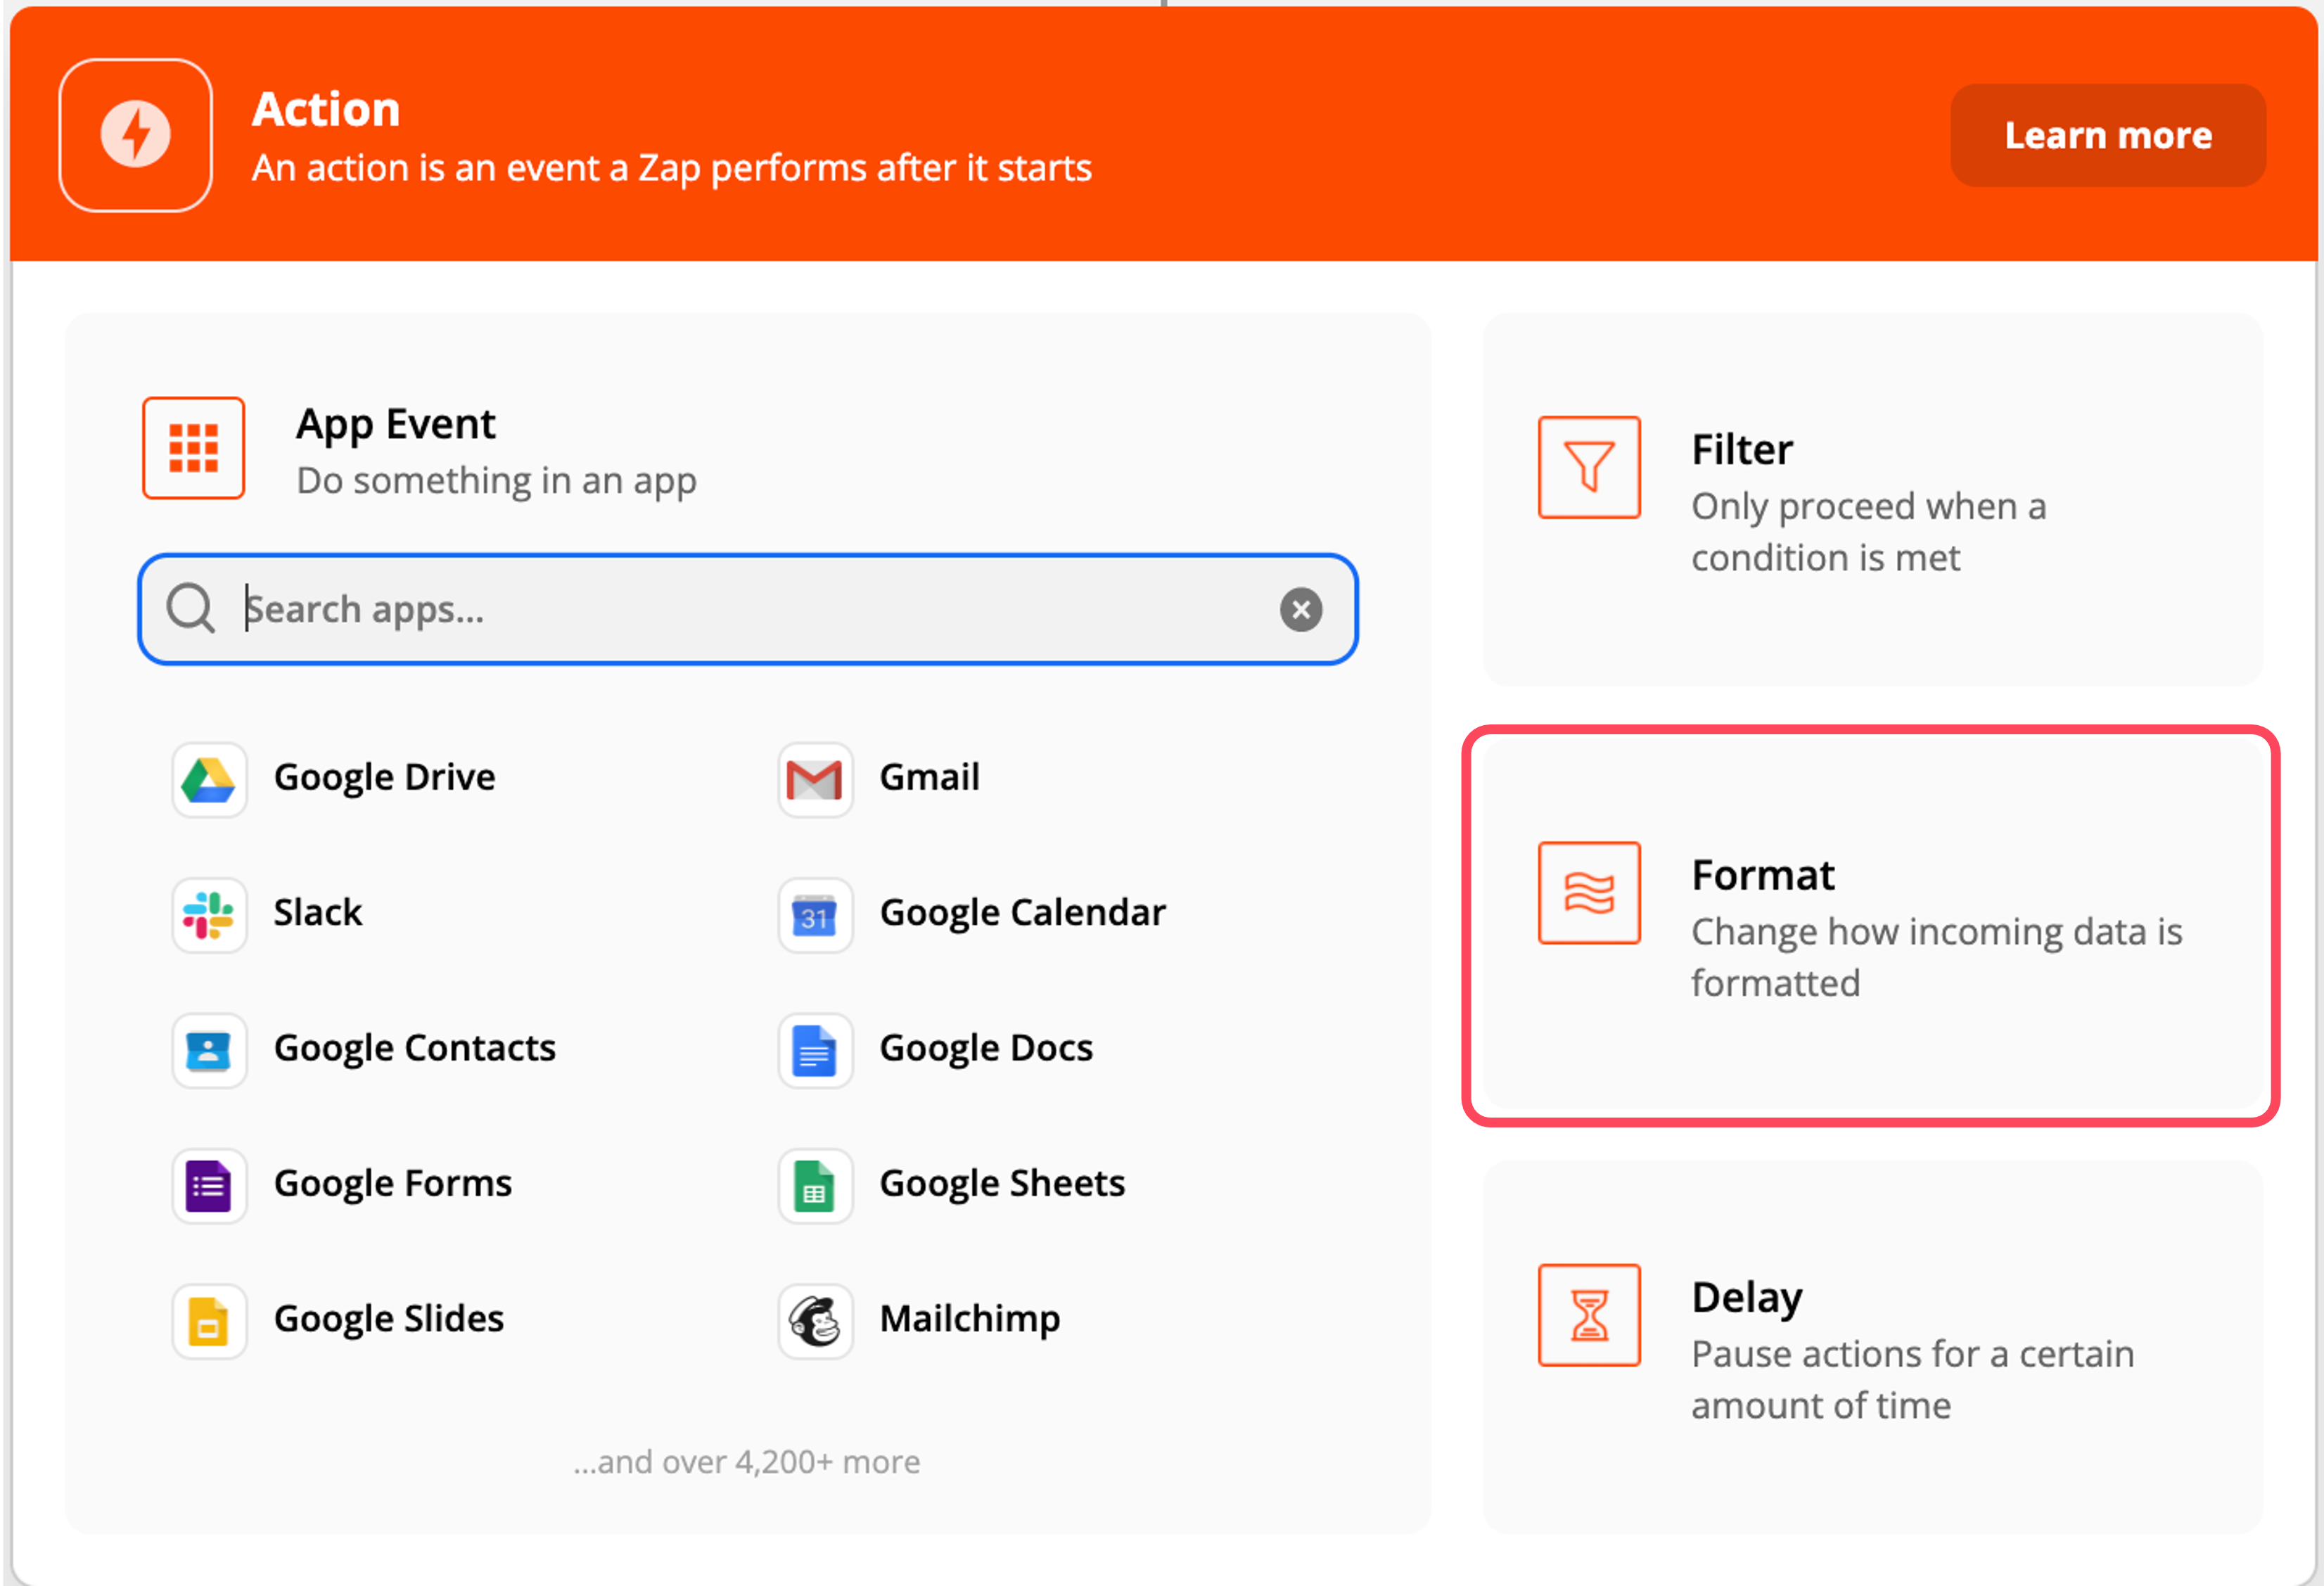
Task: Click the Action lightning bolt icon
Action: 135,135
